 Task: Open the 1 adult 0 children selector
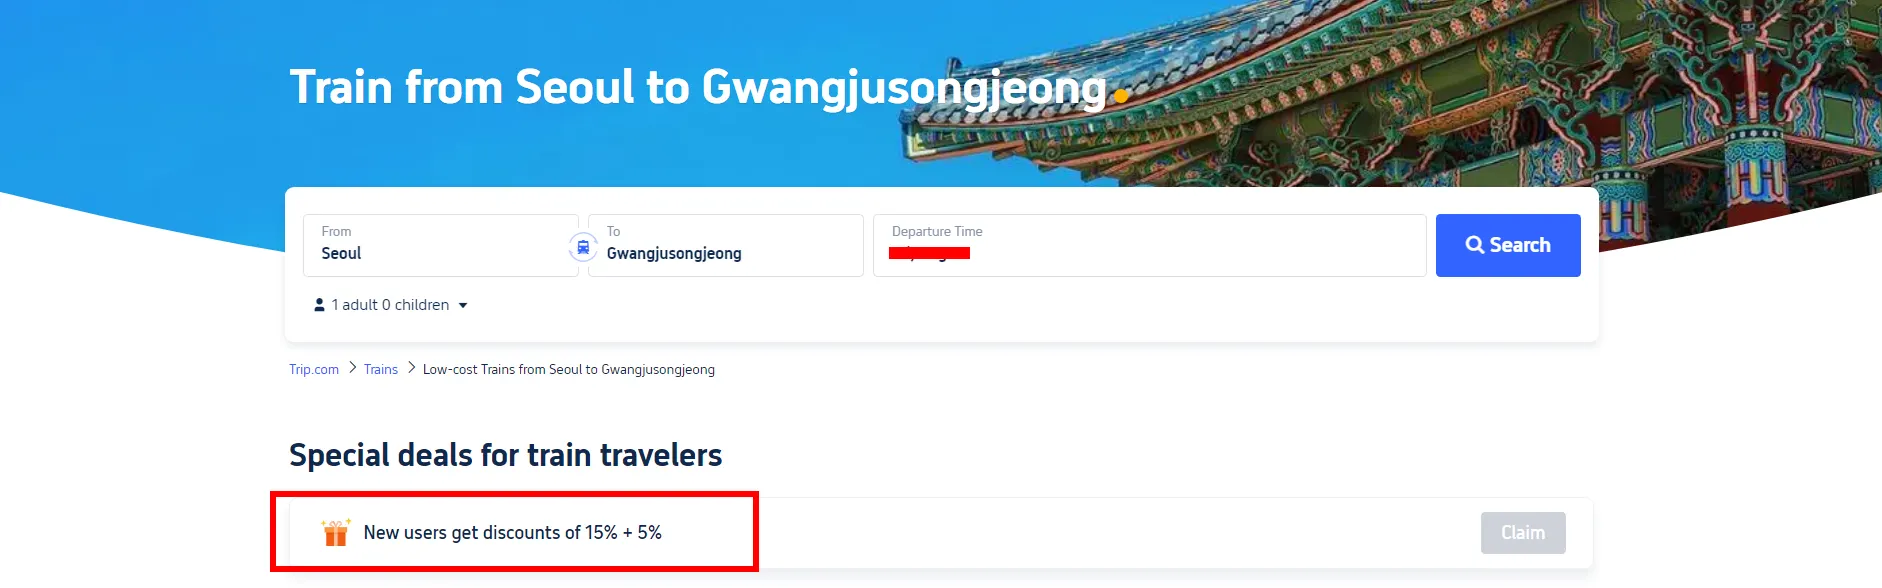coord(391,305)
